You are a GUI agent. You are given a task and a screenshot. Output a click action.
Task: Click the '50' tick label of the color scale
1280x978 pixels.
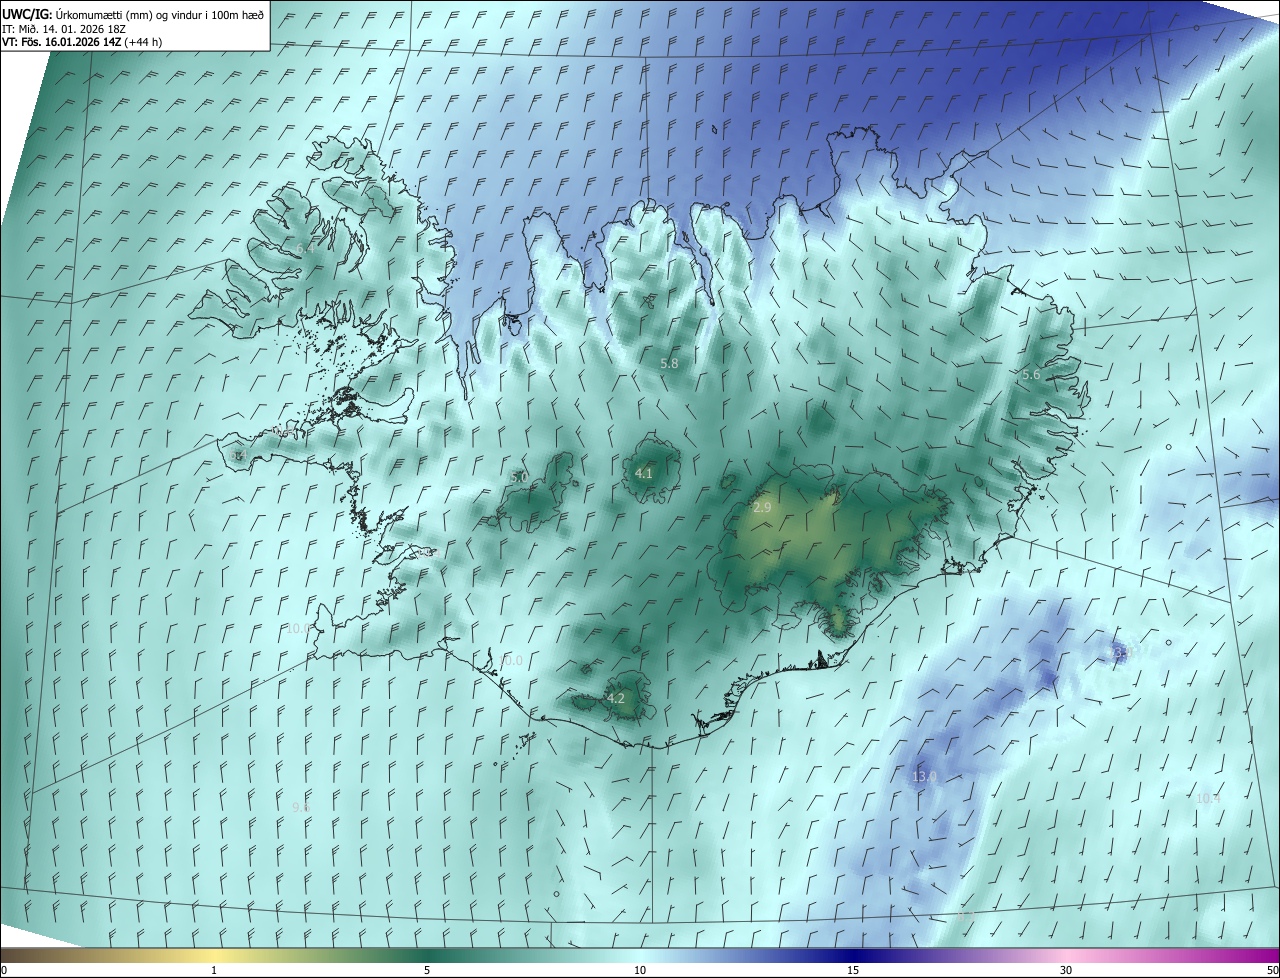pyautogui.click(x=1272, y=970)
